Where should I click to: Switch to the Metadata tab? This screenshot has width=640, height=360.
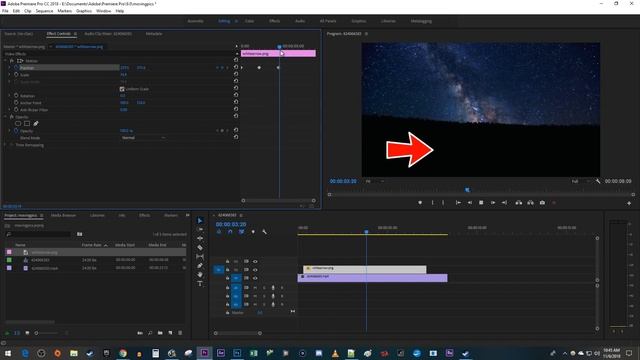[x=154, y=33]
